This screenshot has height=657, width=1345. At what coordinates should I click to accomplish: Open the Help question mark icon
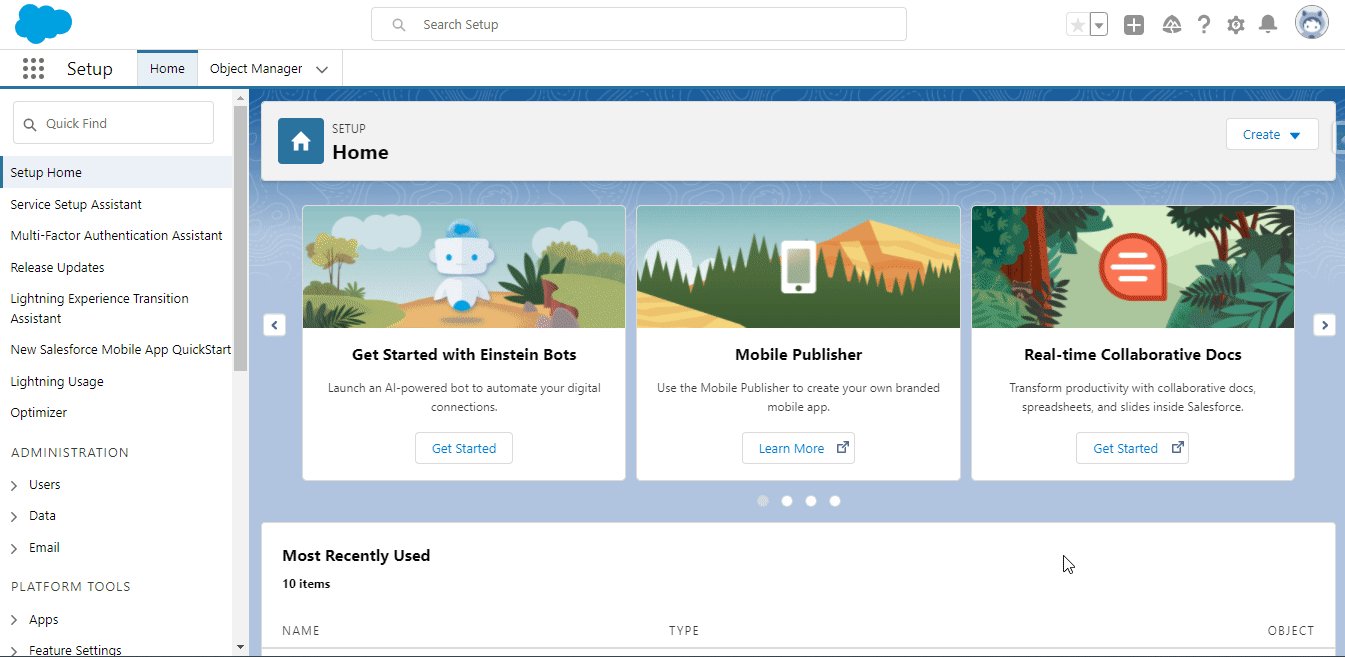[1204, 25]
